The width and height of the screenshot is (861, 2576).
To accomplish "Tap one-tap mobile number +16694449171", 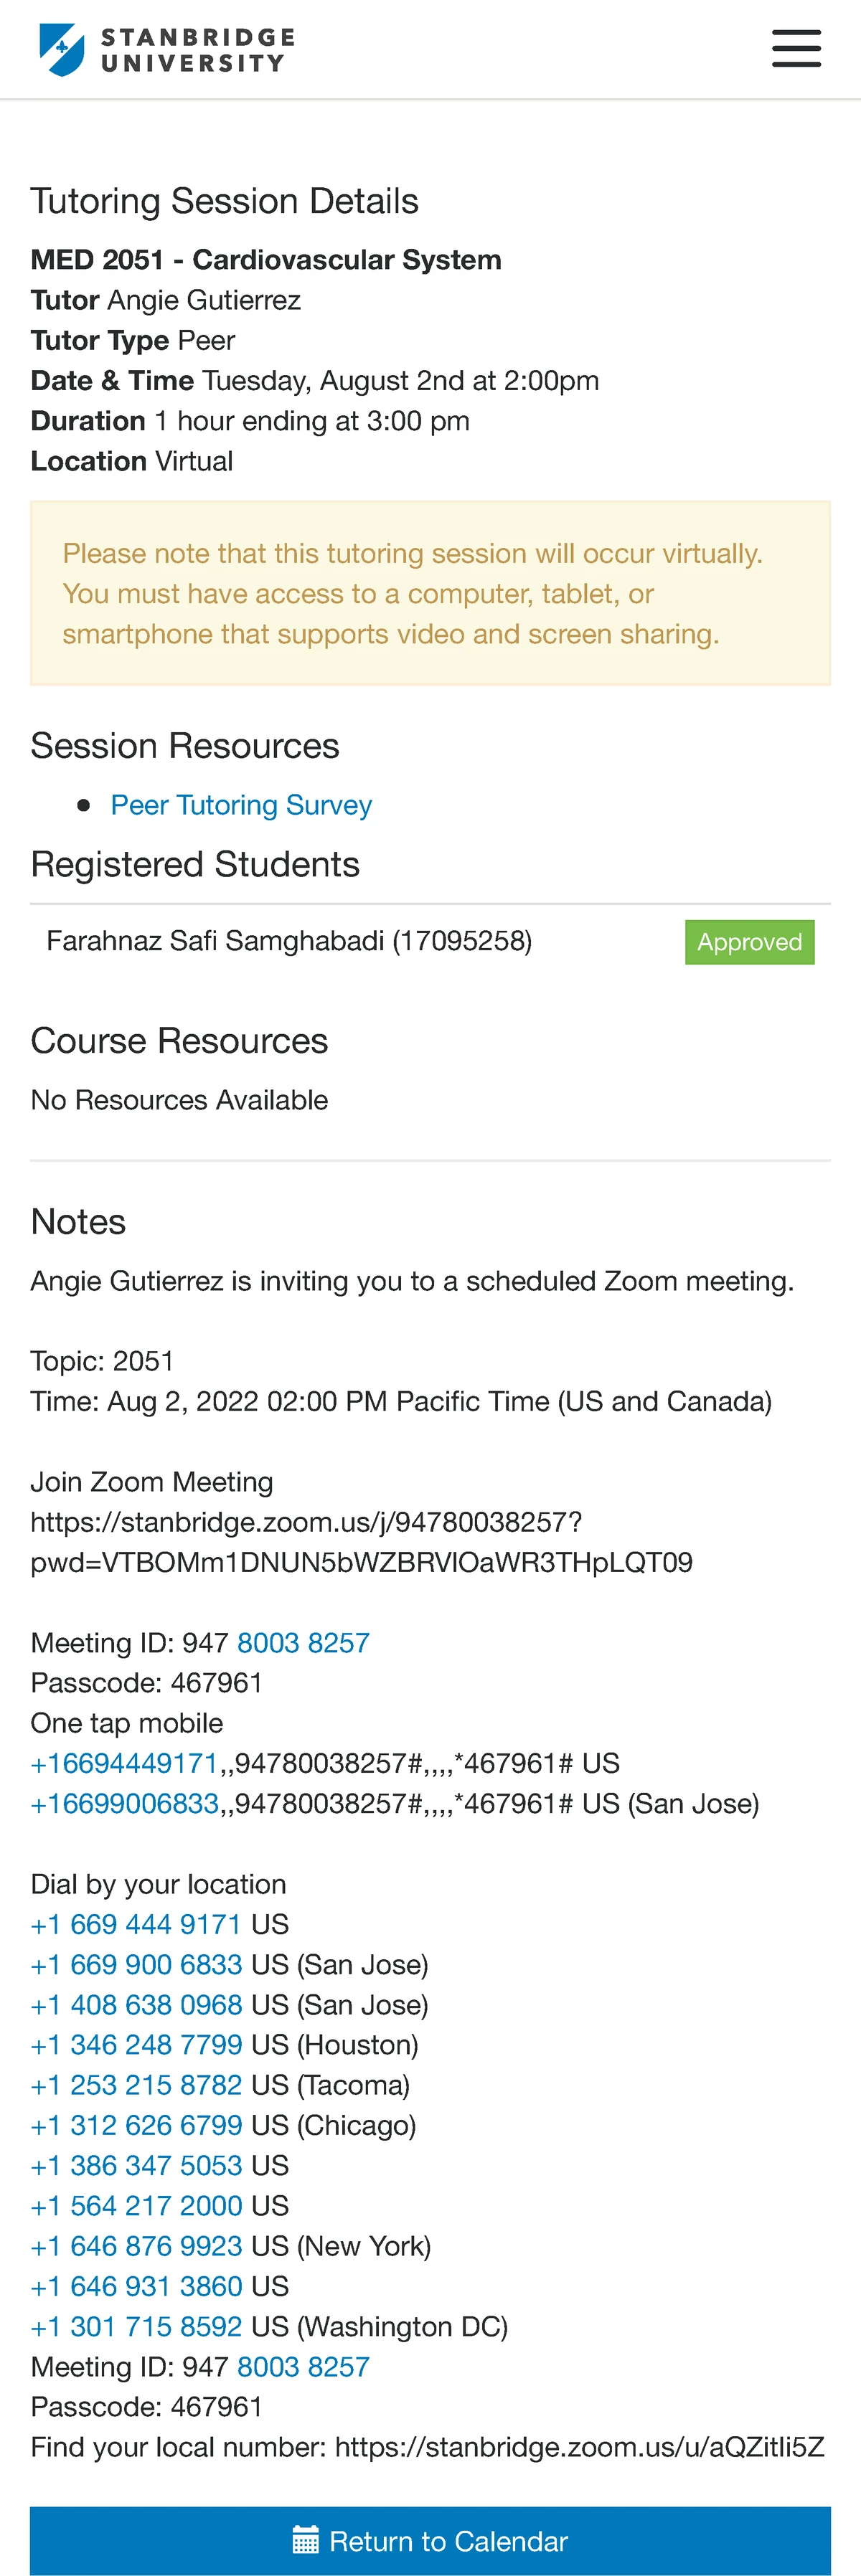I will [124, 1763].
